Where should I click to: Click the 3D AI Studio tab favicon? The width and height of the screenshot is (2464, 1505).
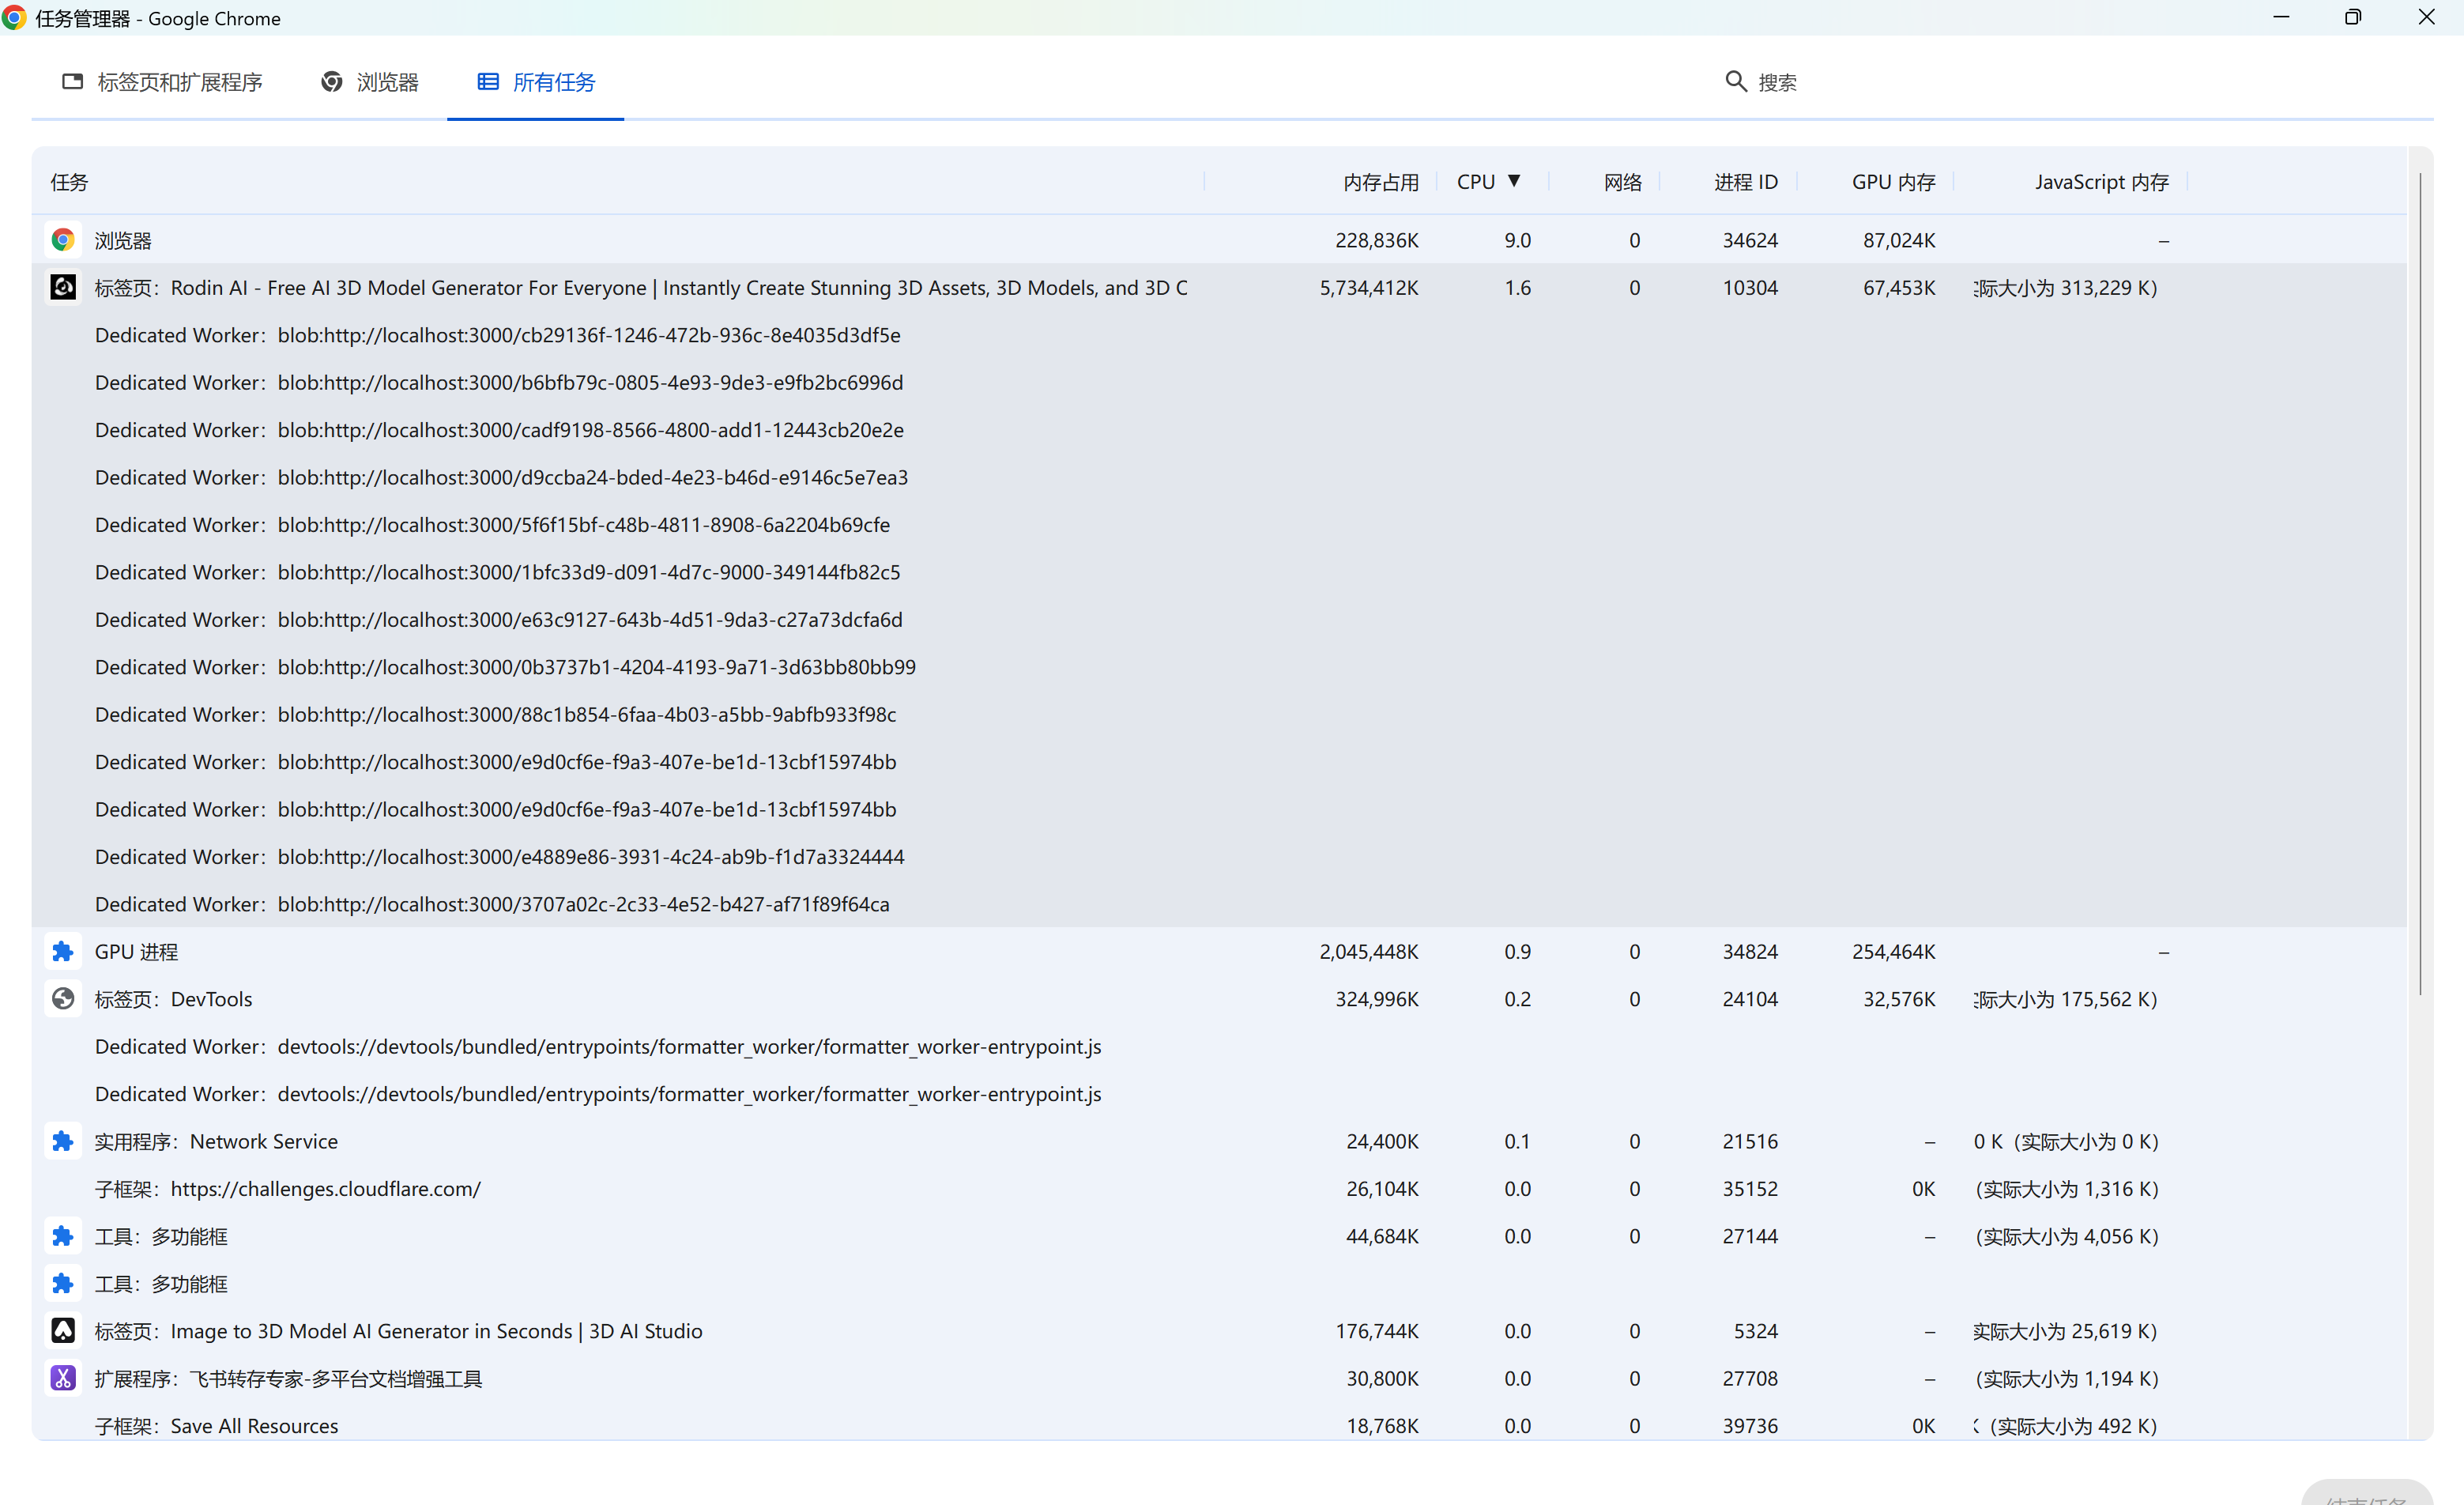coord(63,1331)
